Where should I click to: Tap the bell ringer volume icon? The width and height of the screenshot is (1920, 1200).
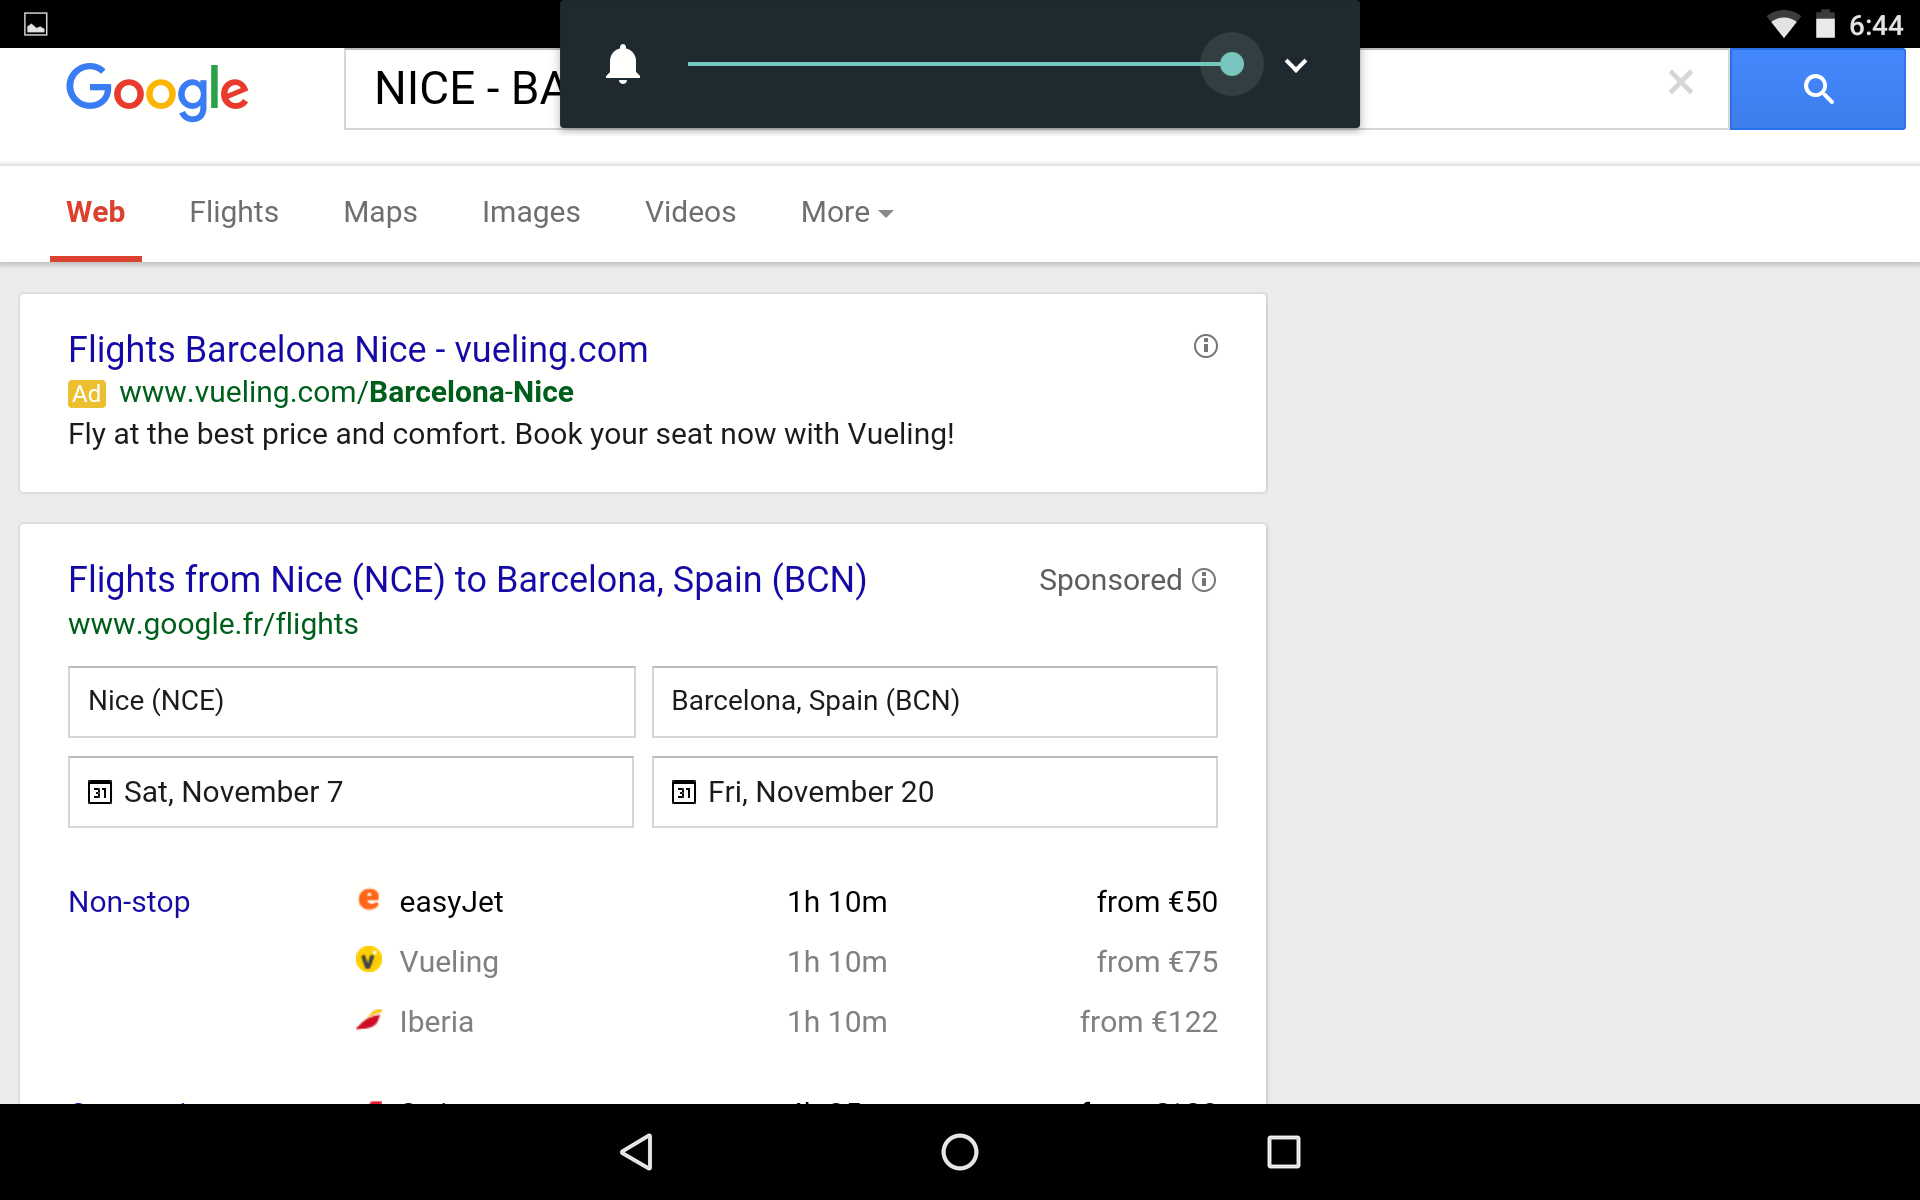click(622, 65)
